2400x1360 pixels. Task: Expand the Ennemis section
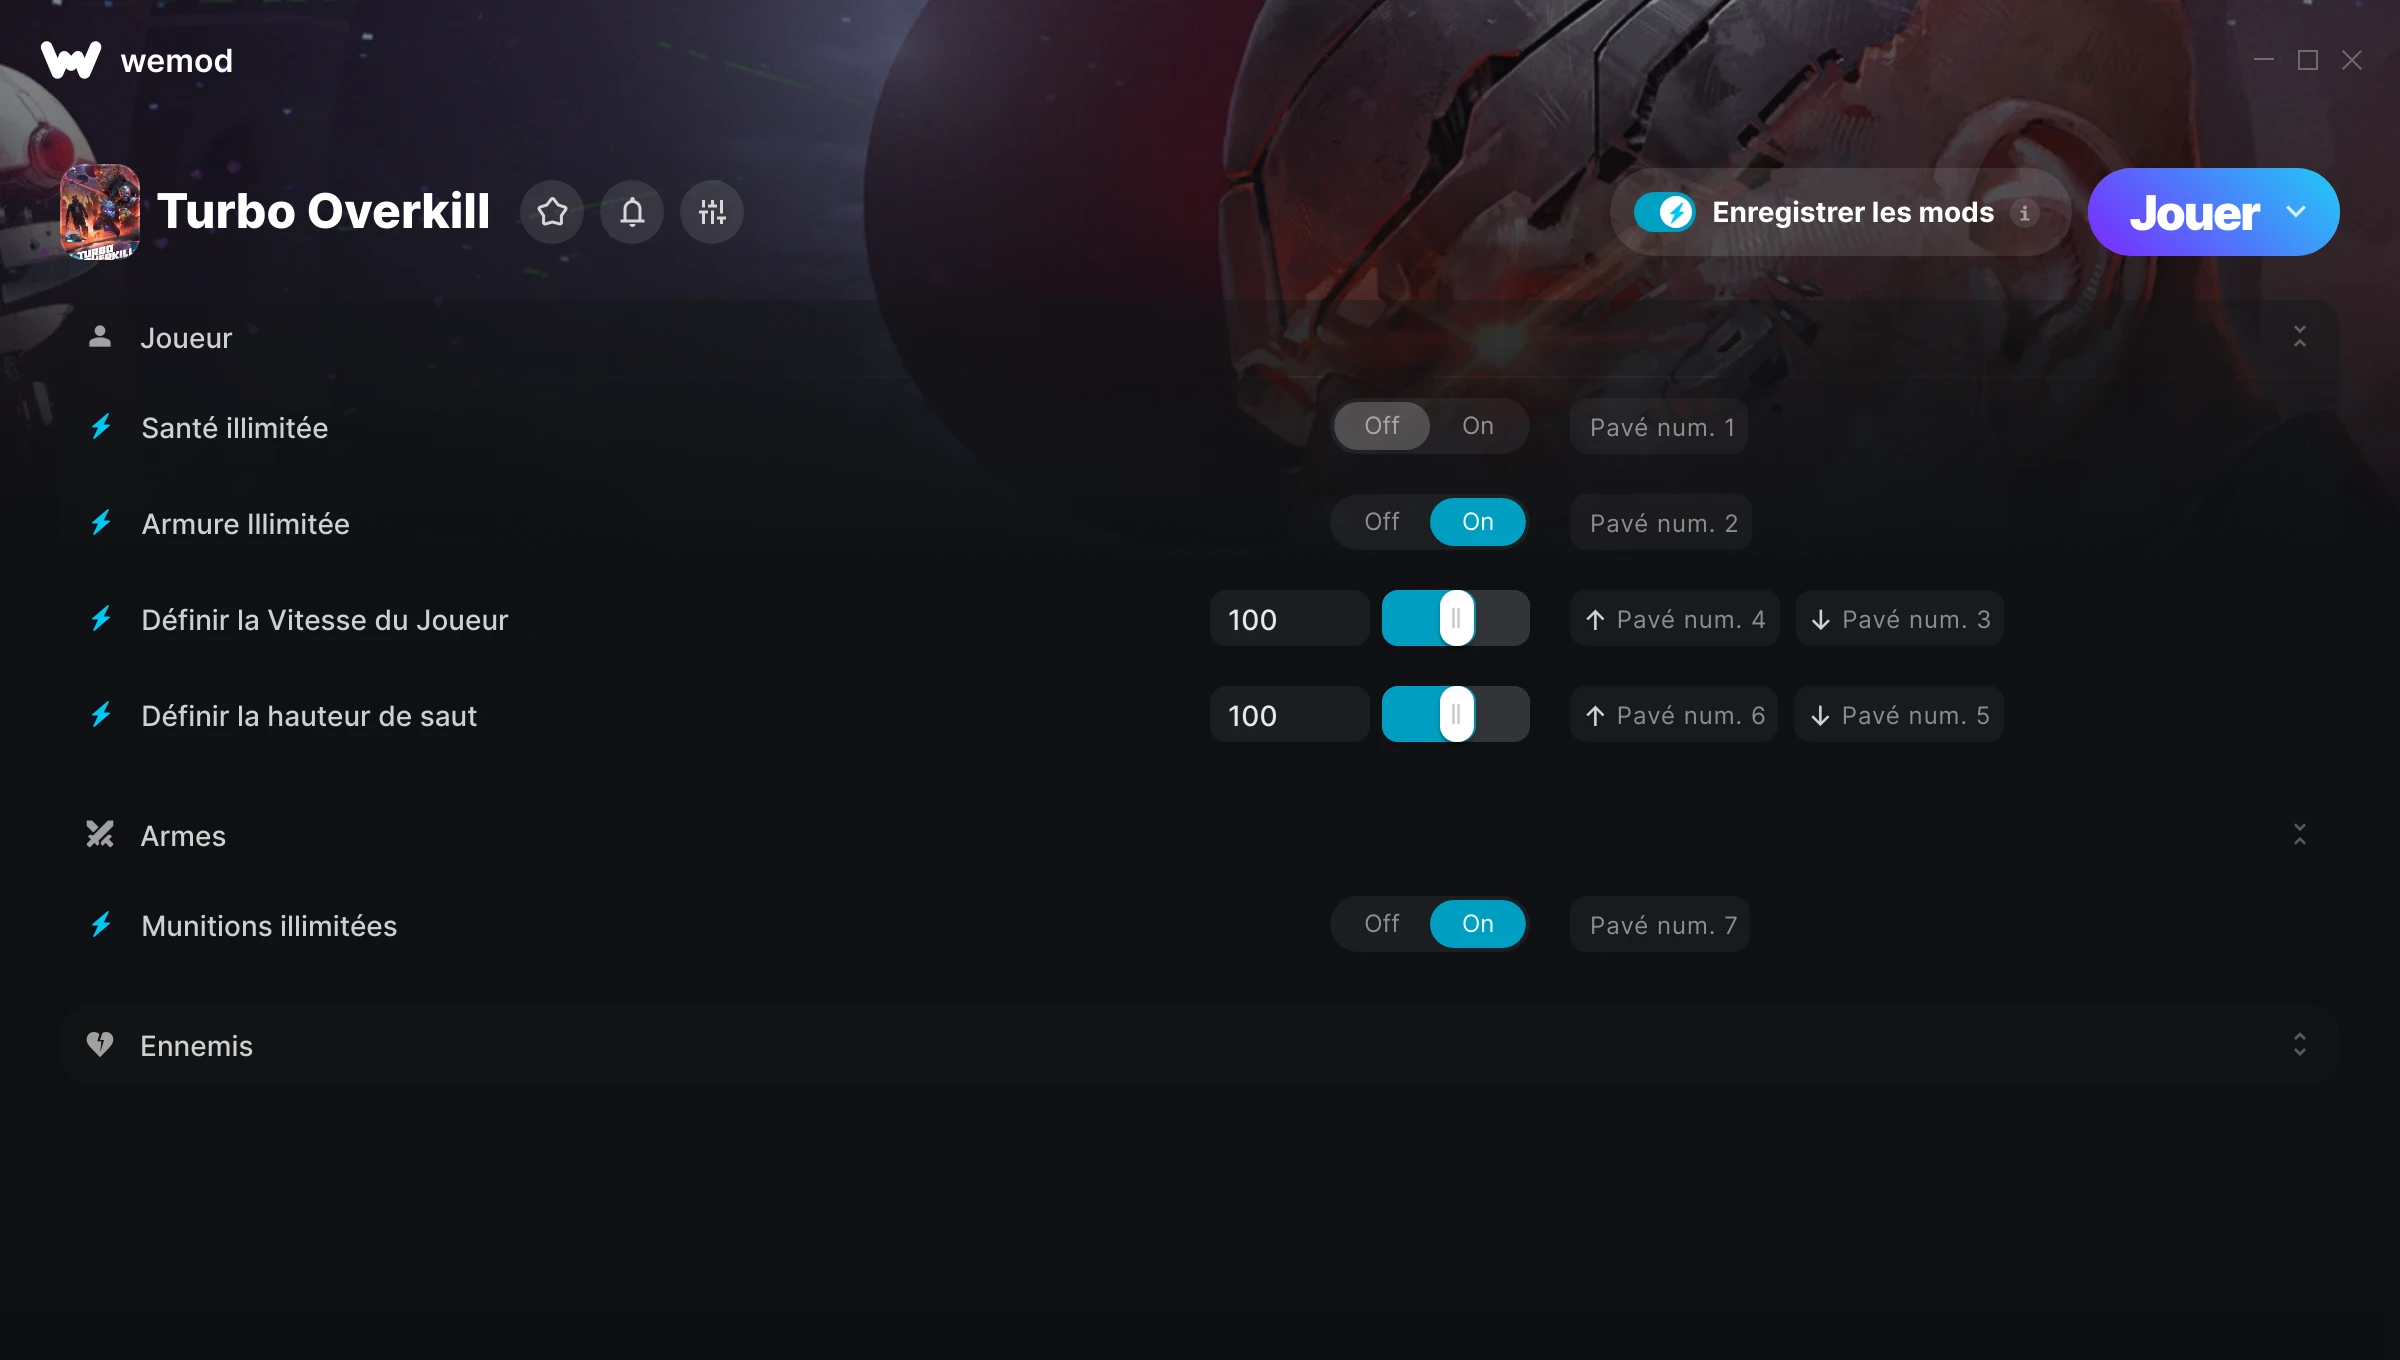2300,1045
